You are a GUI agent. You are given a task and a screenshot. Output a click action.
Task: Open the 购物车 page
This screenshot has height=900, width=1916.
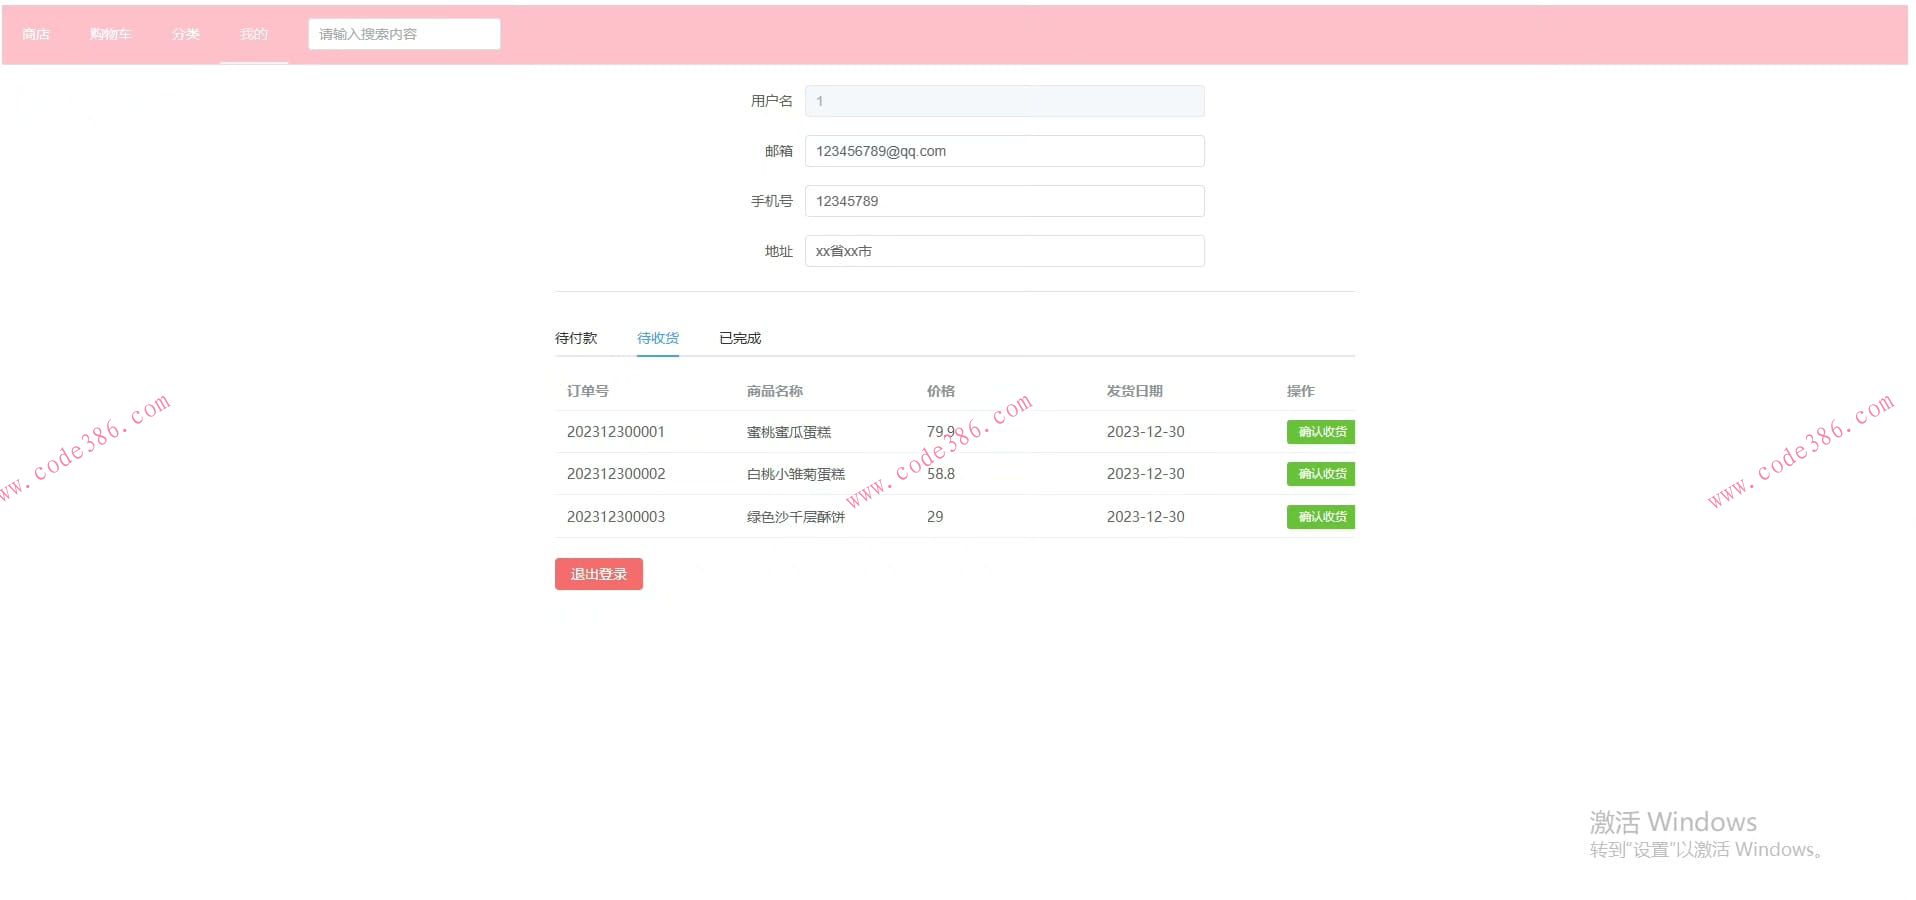tap(110, 33)
